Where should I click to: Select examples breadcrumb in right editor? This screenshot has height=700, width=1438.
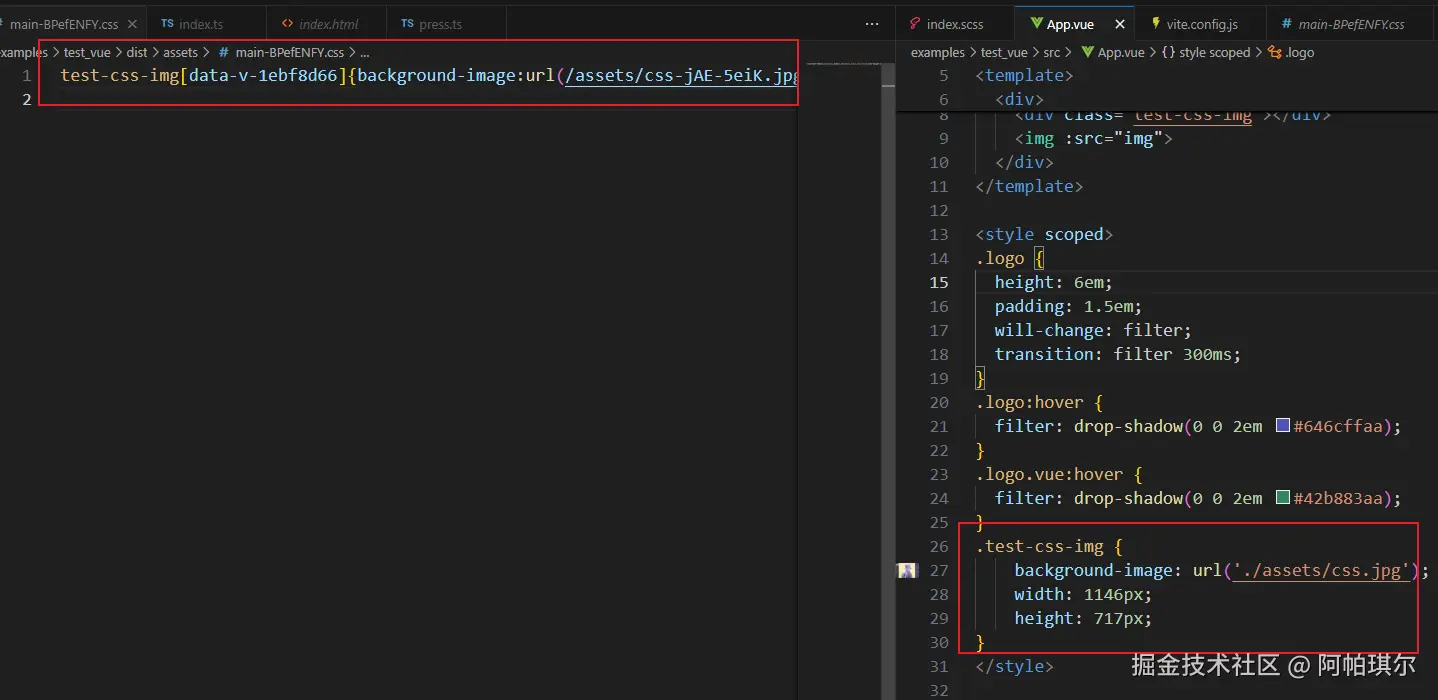(938, 52)
